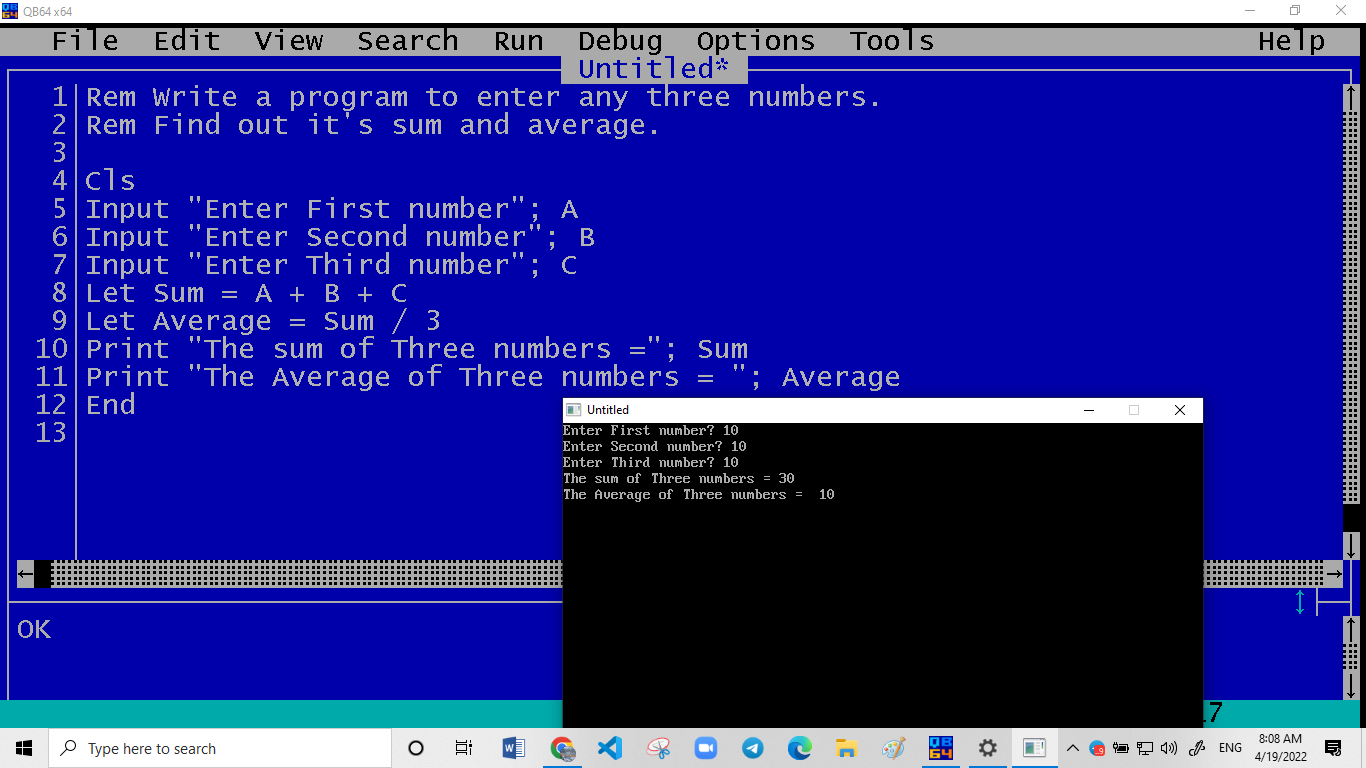Open the Snipping tool from the taskbar

tap(658, 748)
